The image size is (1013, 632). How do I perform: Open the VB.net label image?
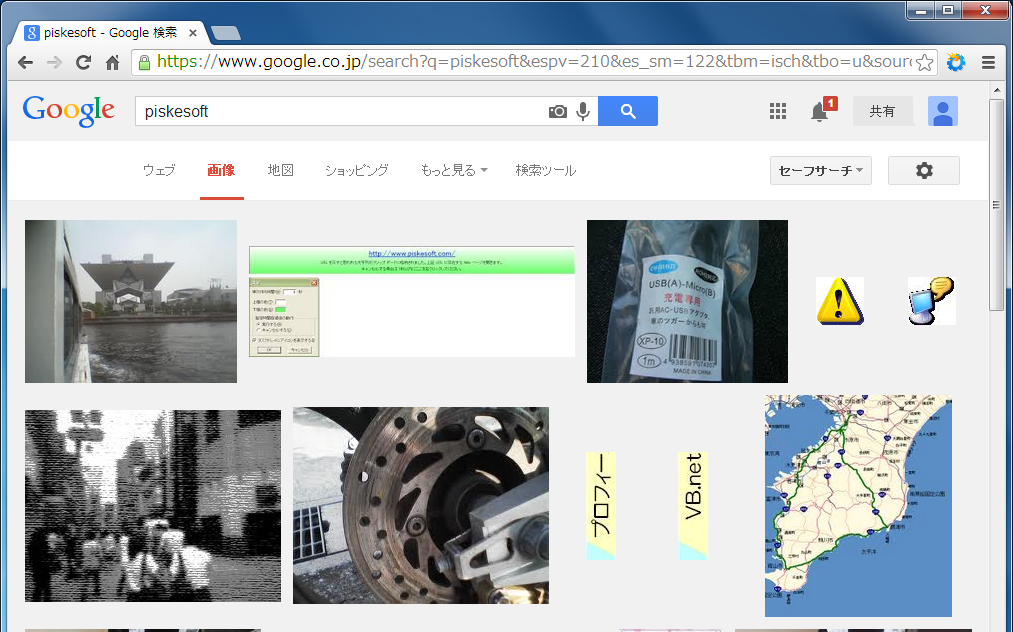coord(693,506)
